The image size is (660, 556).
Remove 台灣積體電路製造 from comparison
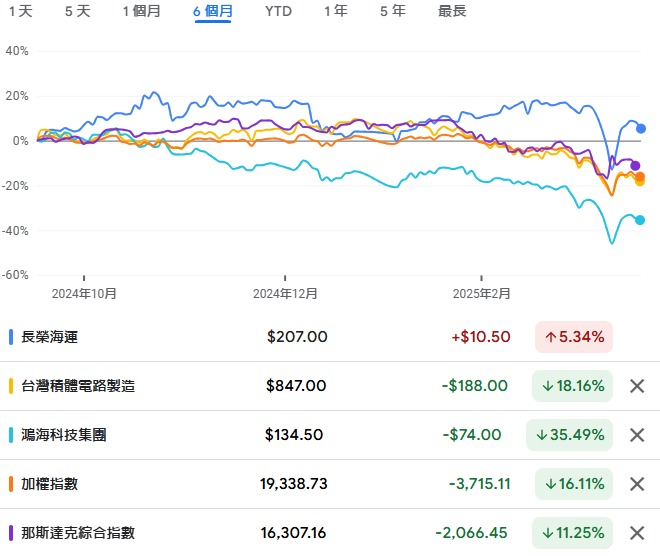point(637,386)
